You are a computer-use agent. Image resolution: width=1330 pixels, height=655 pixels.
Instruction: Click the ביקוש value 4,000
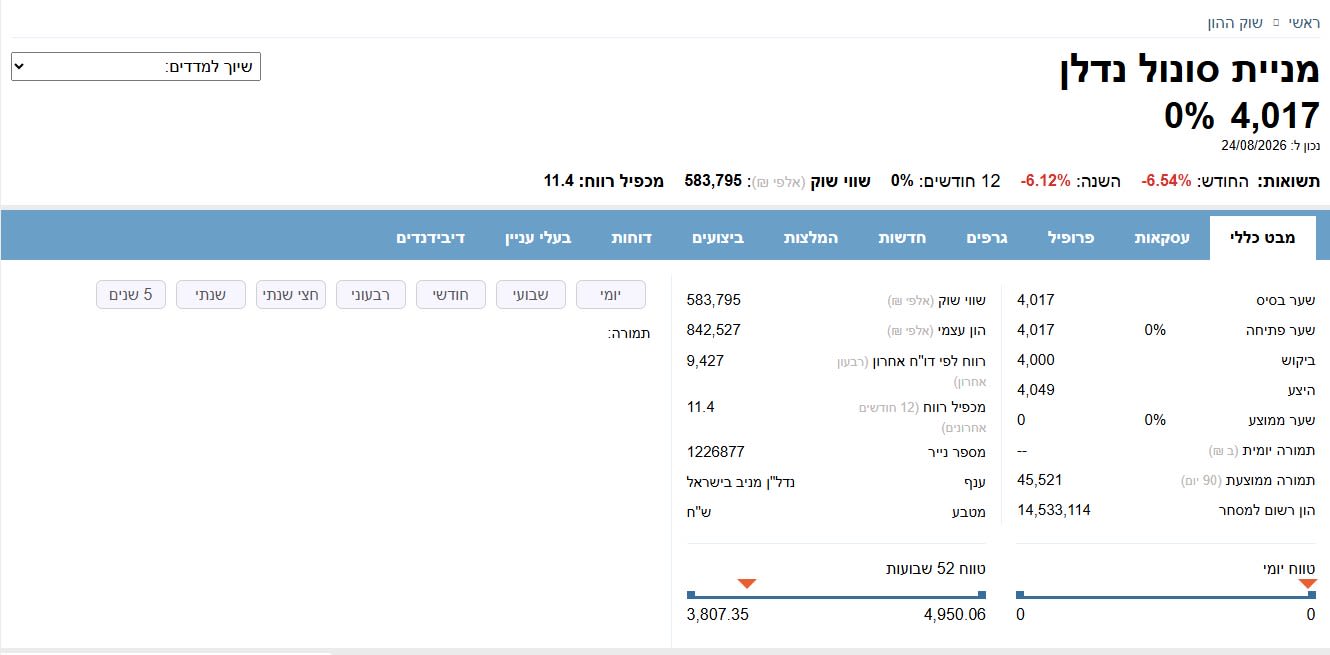[x=1036, y=360]
